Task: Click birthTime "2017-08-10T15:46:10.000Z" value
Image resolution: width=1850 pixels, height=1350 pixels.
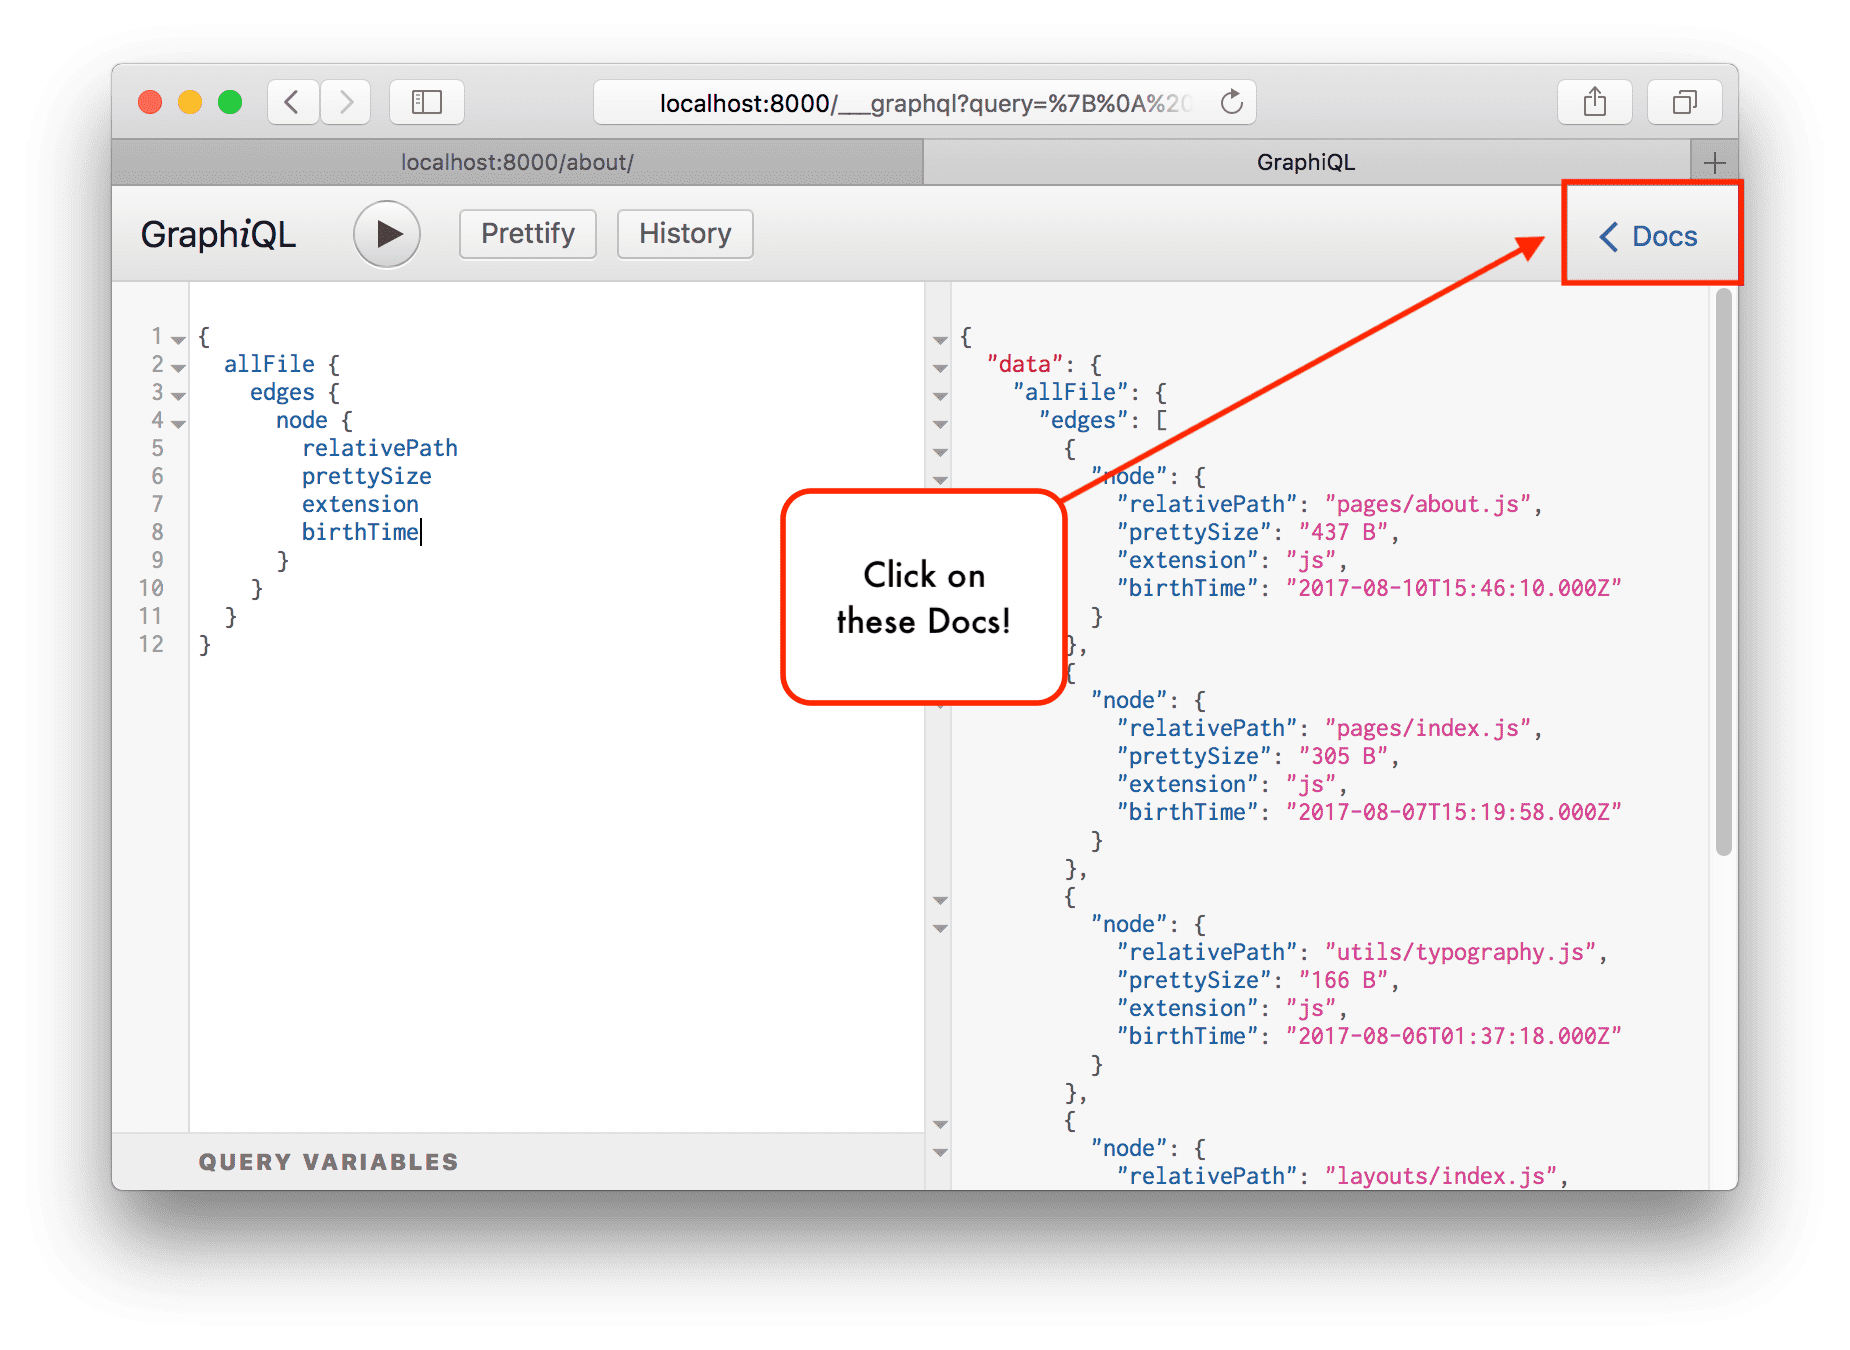Action: click(x=1454, y=588)
